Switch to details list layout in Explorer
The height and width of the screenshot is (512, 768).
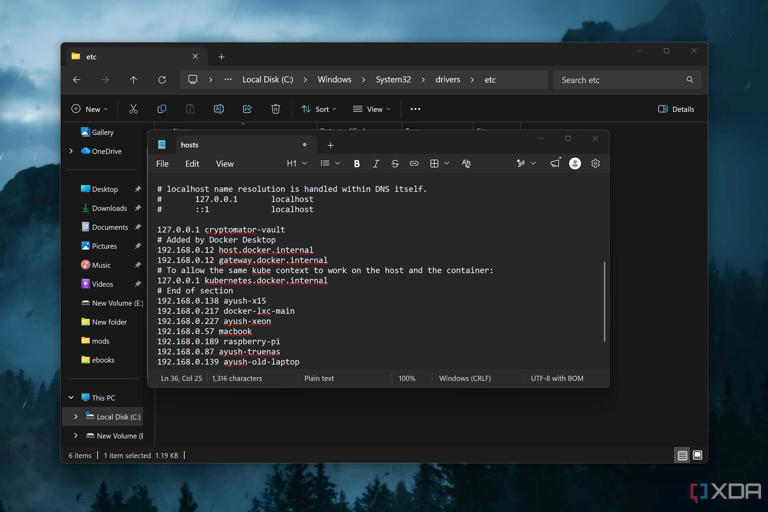coord(682,455)
